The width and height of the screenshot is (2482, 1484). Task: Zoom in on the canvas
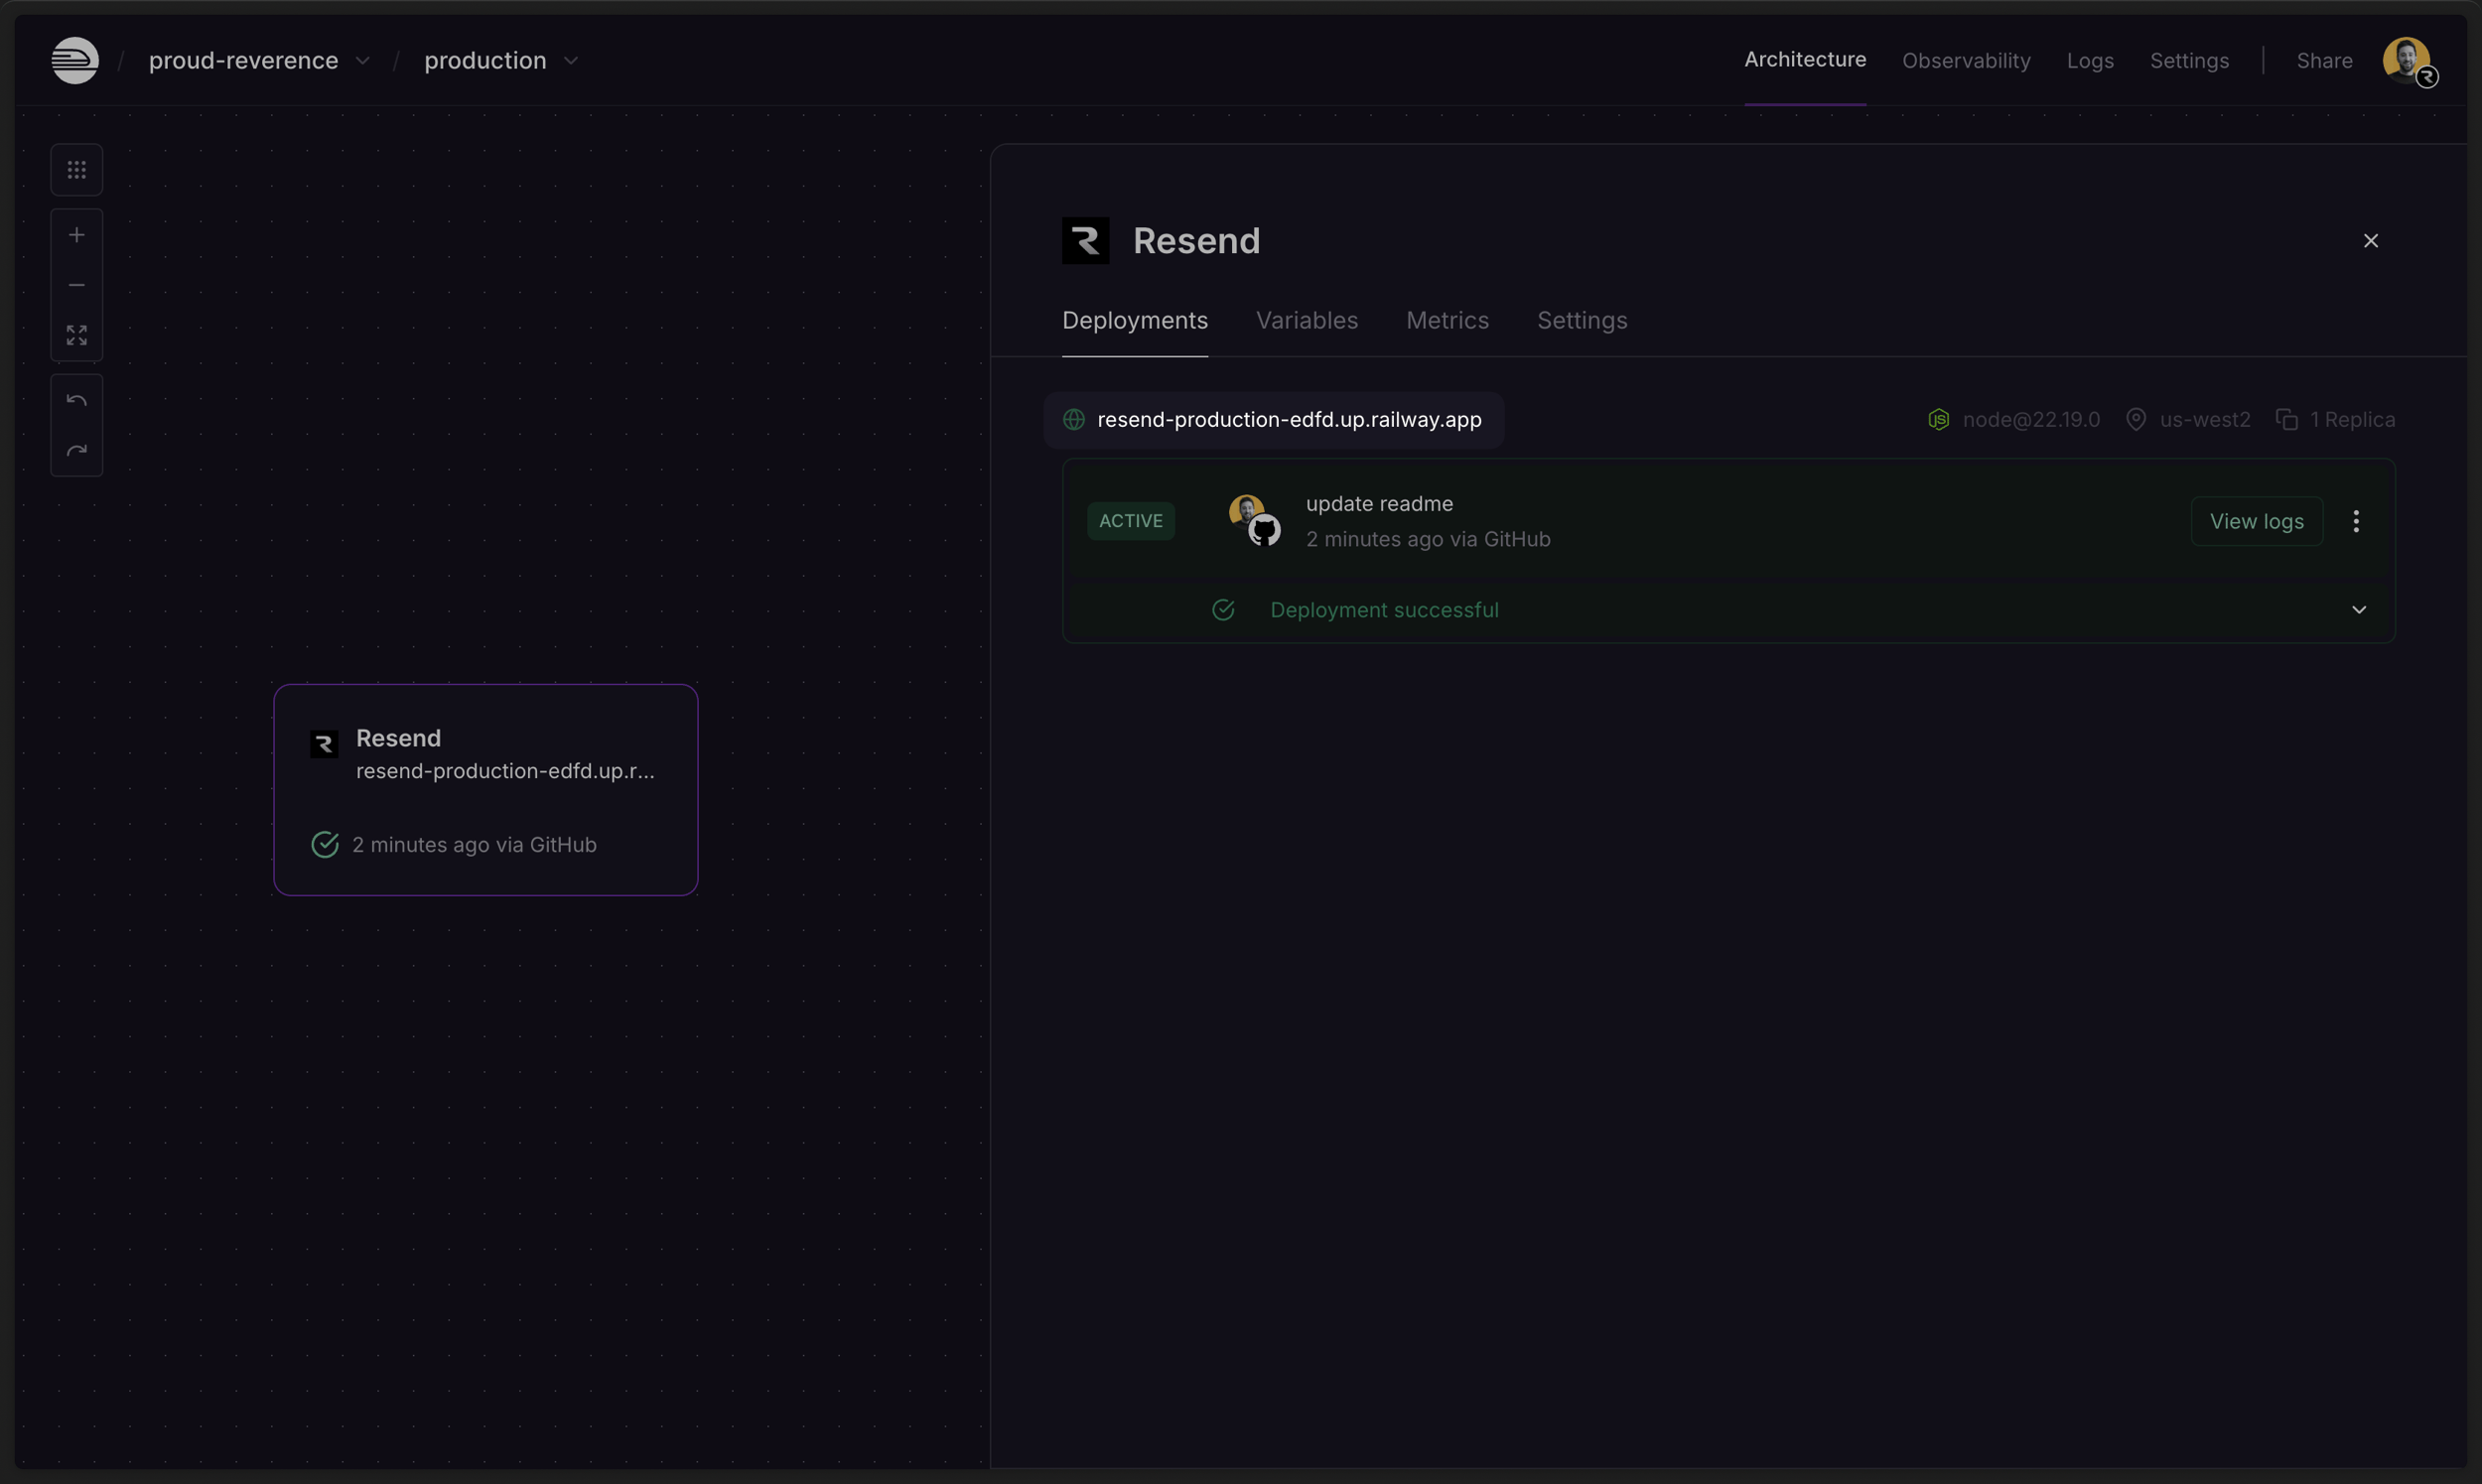[77, 235]
